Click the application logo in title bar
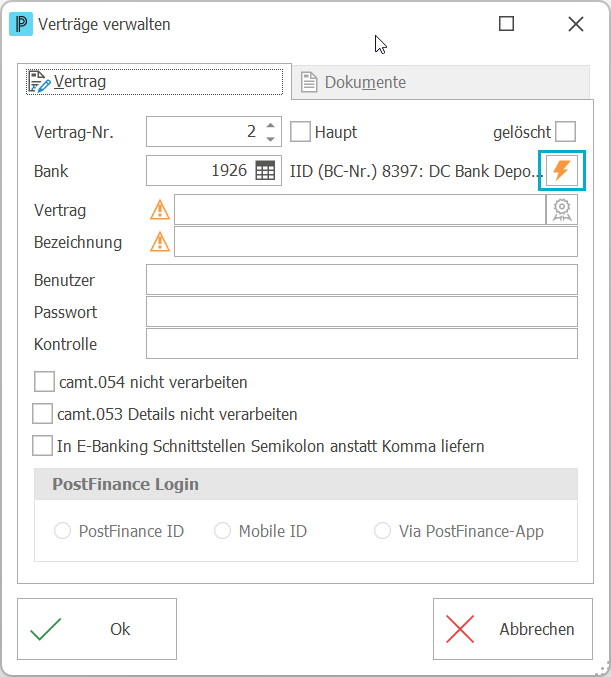Viewport: 611px width, 677px height. [21, 24]
